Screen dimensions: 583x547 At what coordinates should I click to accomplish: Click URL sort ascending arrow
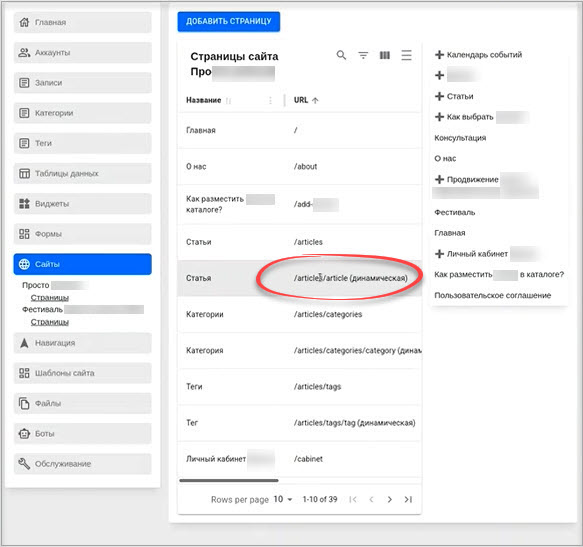315,100
